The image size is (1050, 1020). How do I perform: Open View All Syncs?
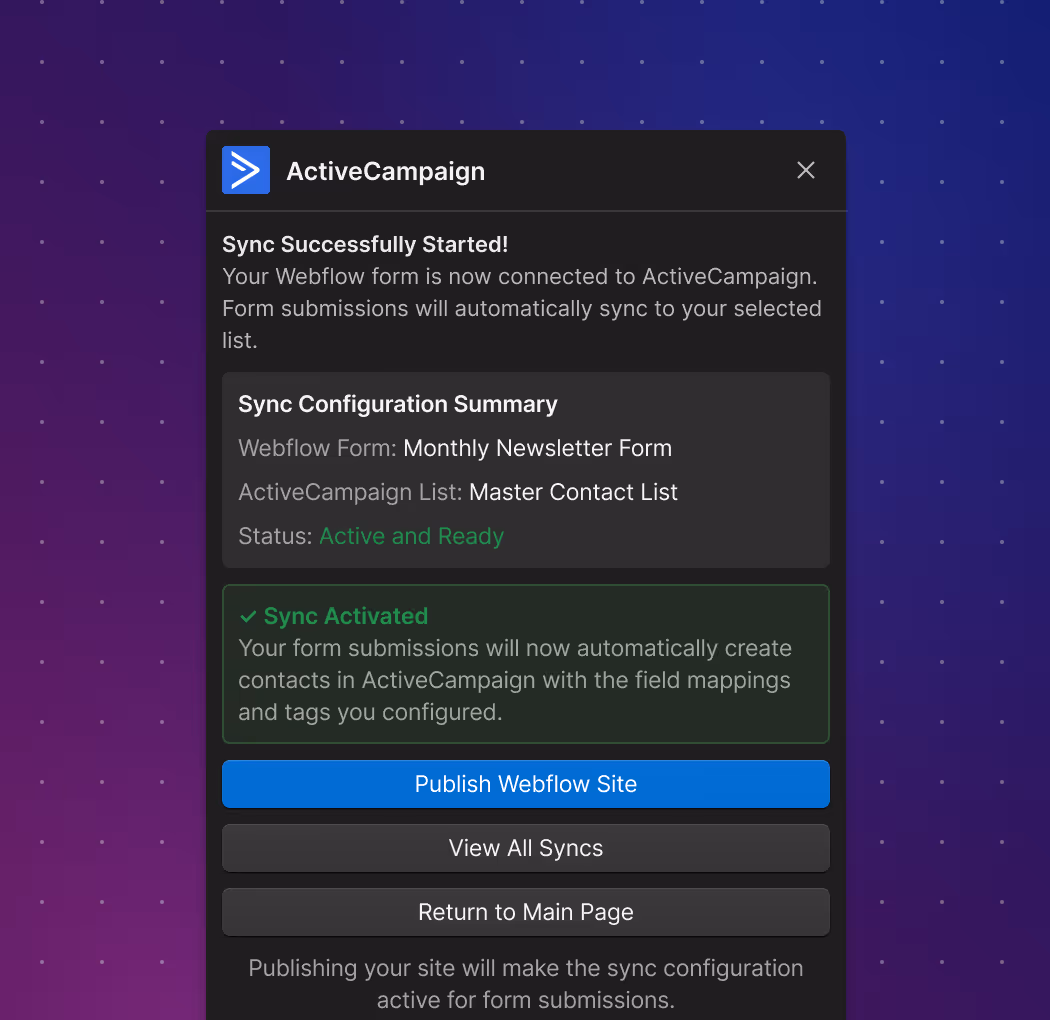pyautogui.click(x=526, y=848)
